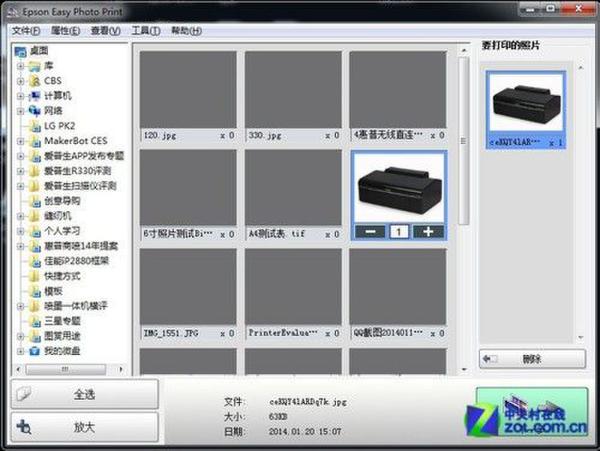Screen dimensions: 600x451
Task: Click the 佳能iP2880 folder icon
Action: 35,261
